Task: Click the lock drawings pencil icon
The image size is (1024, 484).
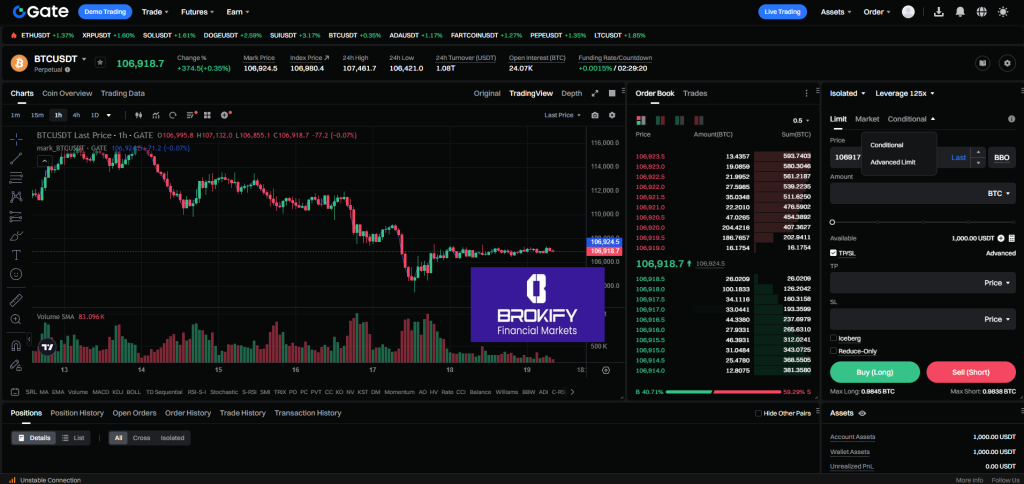Action: click(16, 364)
